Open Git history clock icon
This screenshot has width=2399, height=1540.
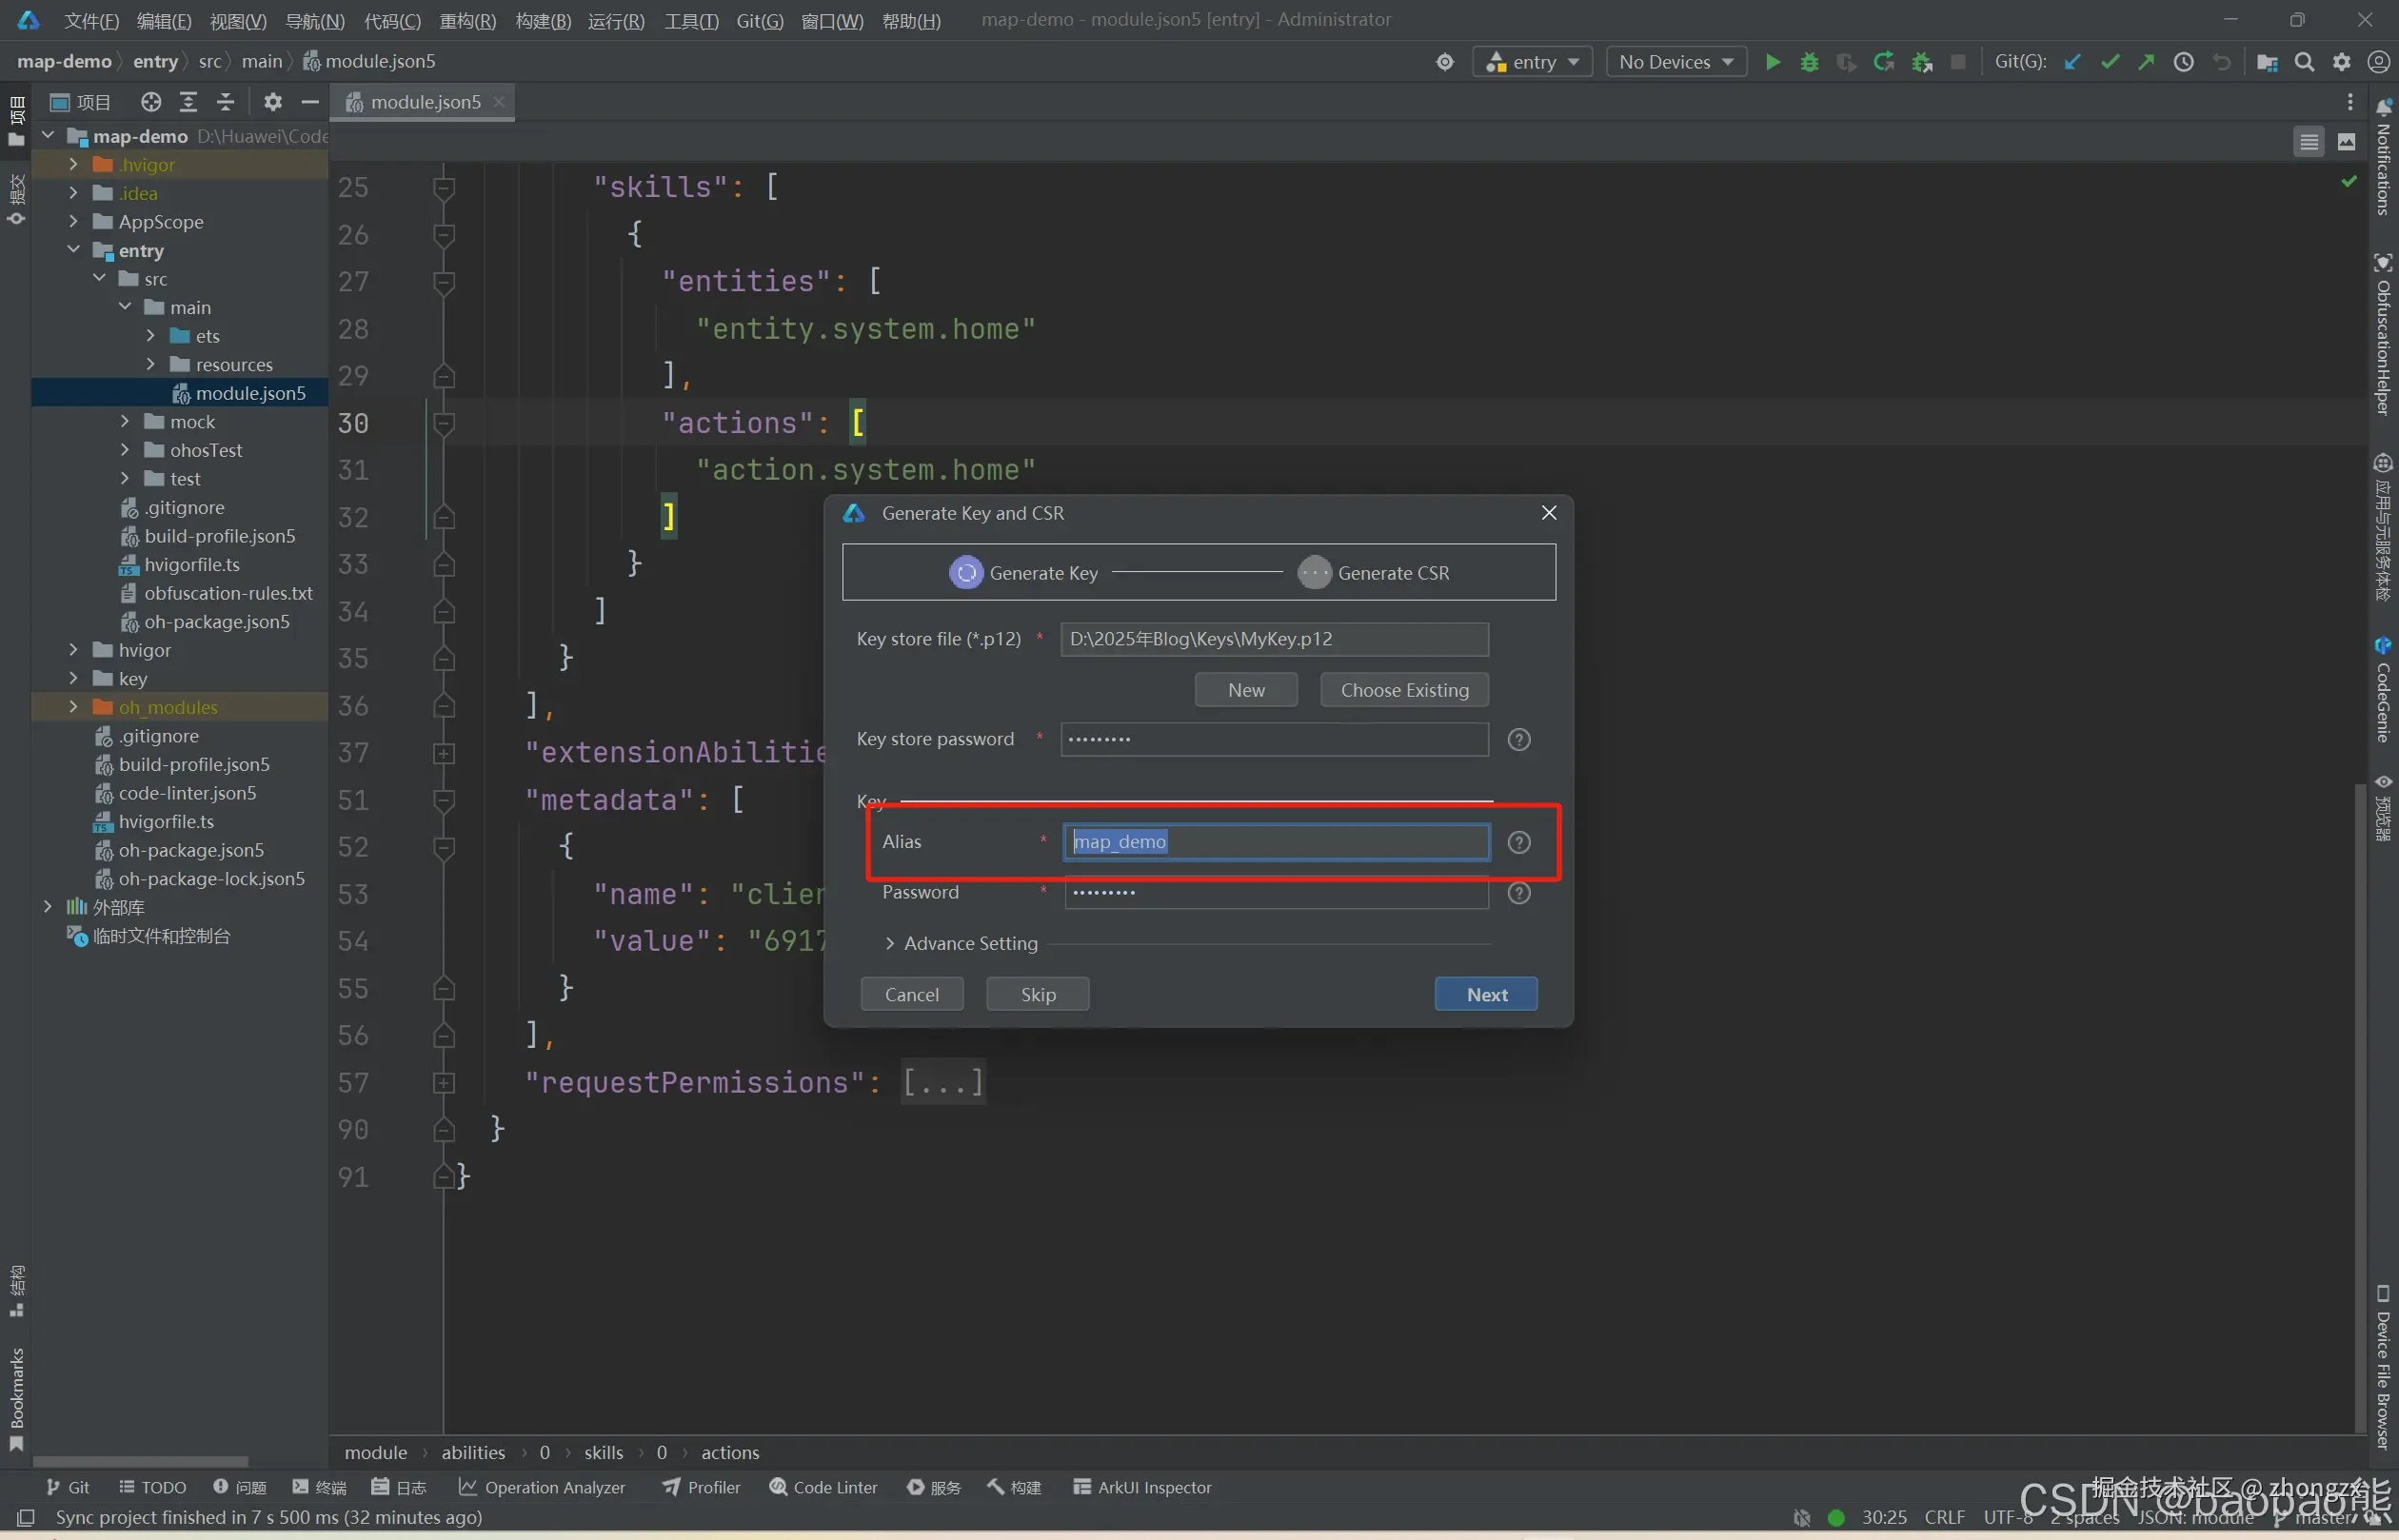click(2183, 62)
